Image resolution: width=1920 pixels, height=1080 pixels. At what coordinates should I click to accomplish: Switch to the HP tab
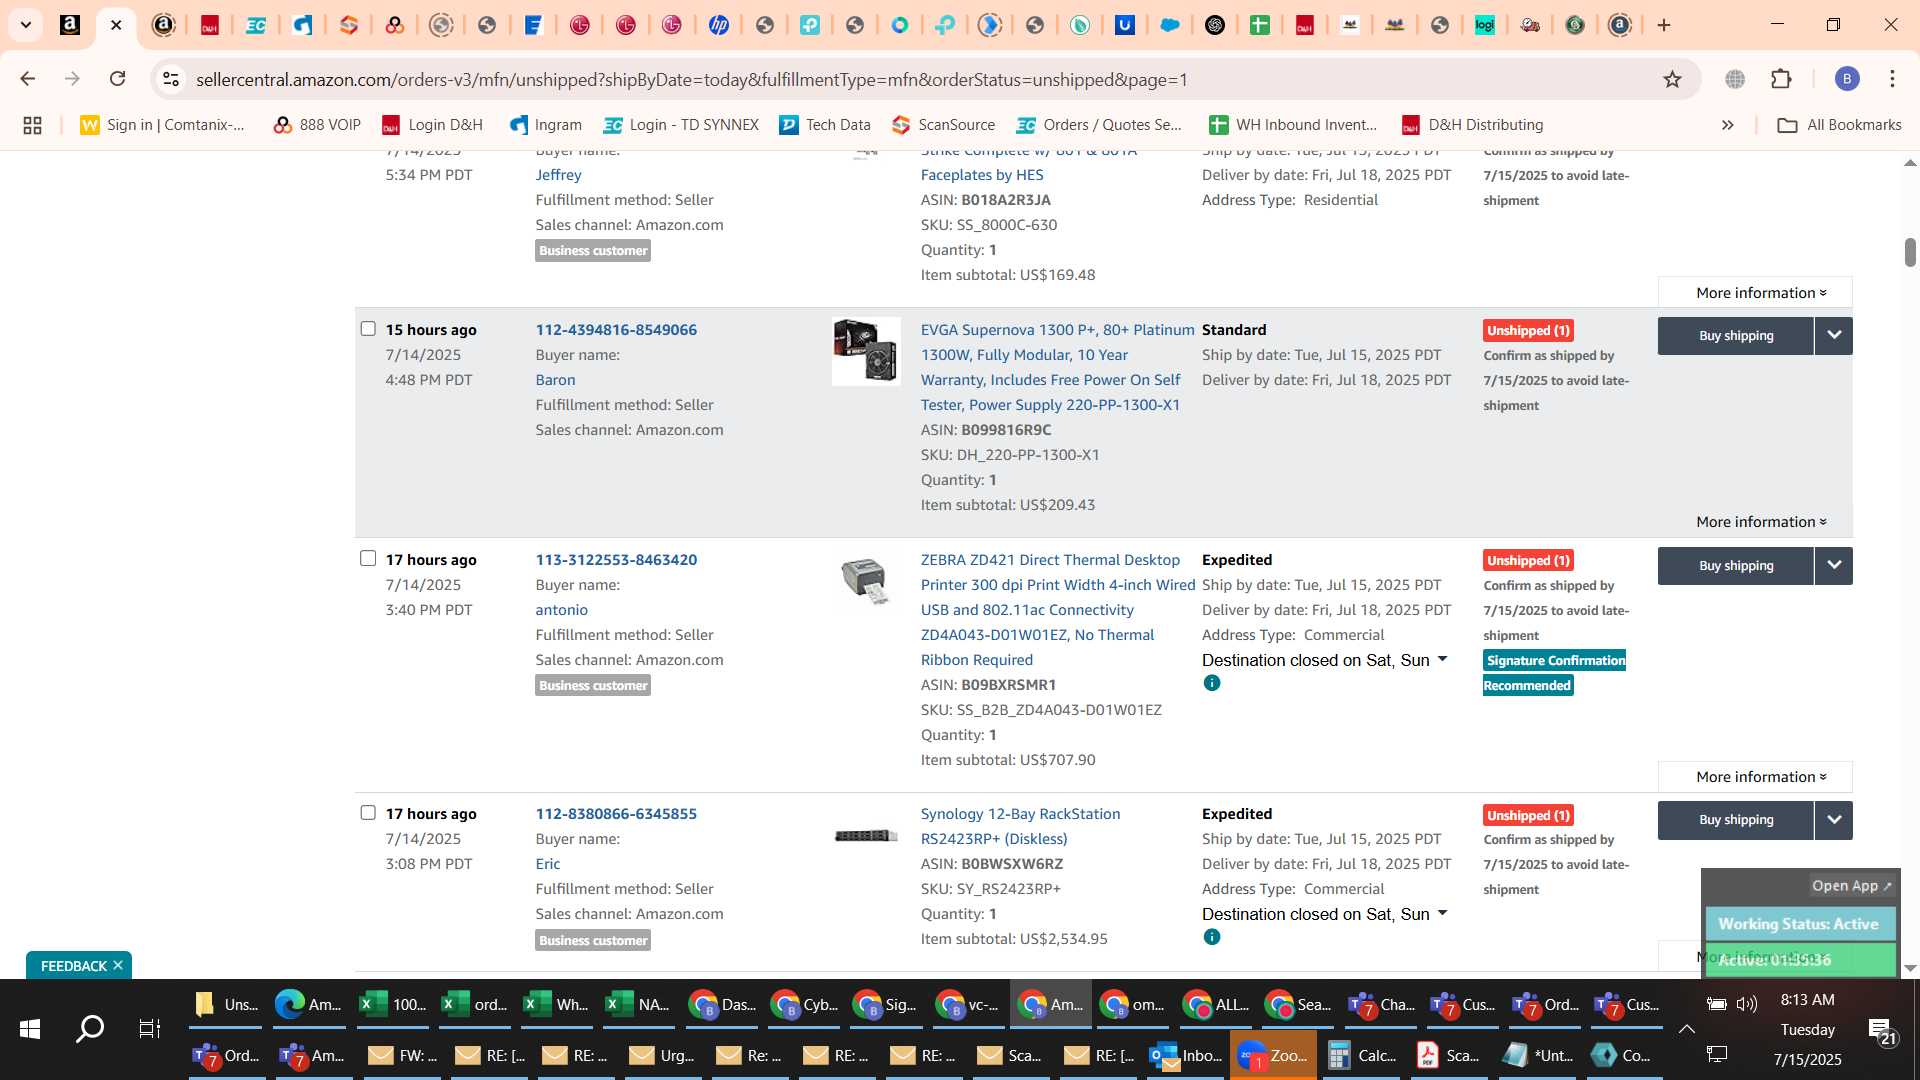click(718, 25)
